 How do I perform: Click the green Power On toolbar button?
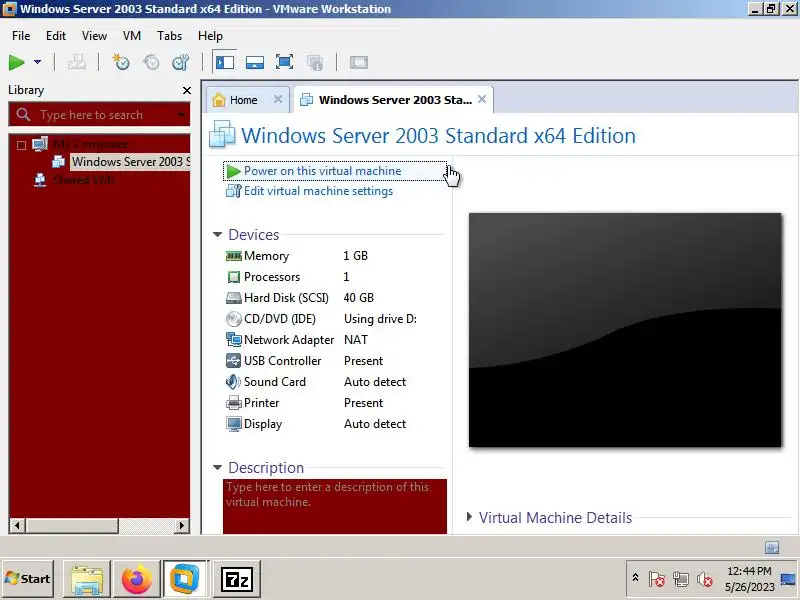click(16, 62)
